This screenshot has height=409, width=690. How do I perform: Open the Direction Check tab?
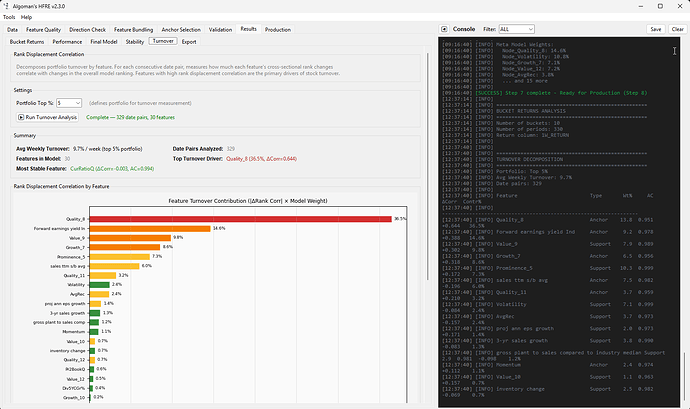87,29
